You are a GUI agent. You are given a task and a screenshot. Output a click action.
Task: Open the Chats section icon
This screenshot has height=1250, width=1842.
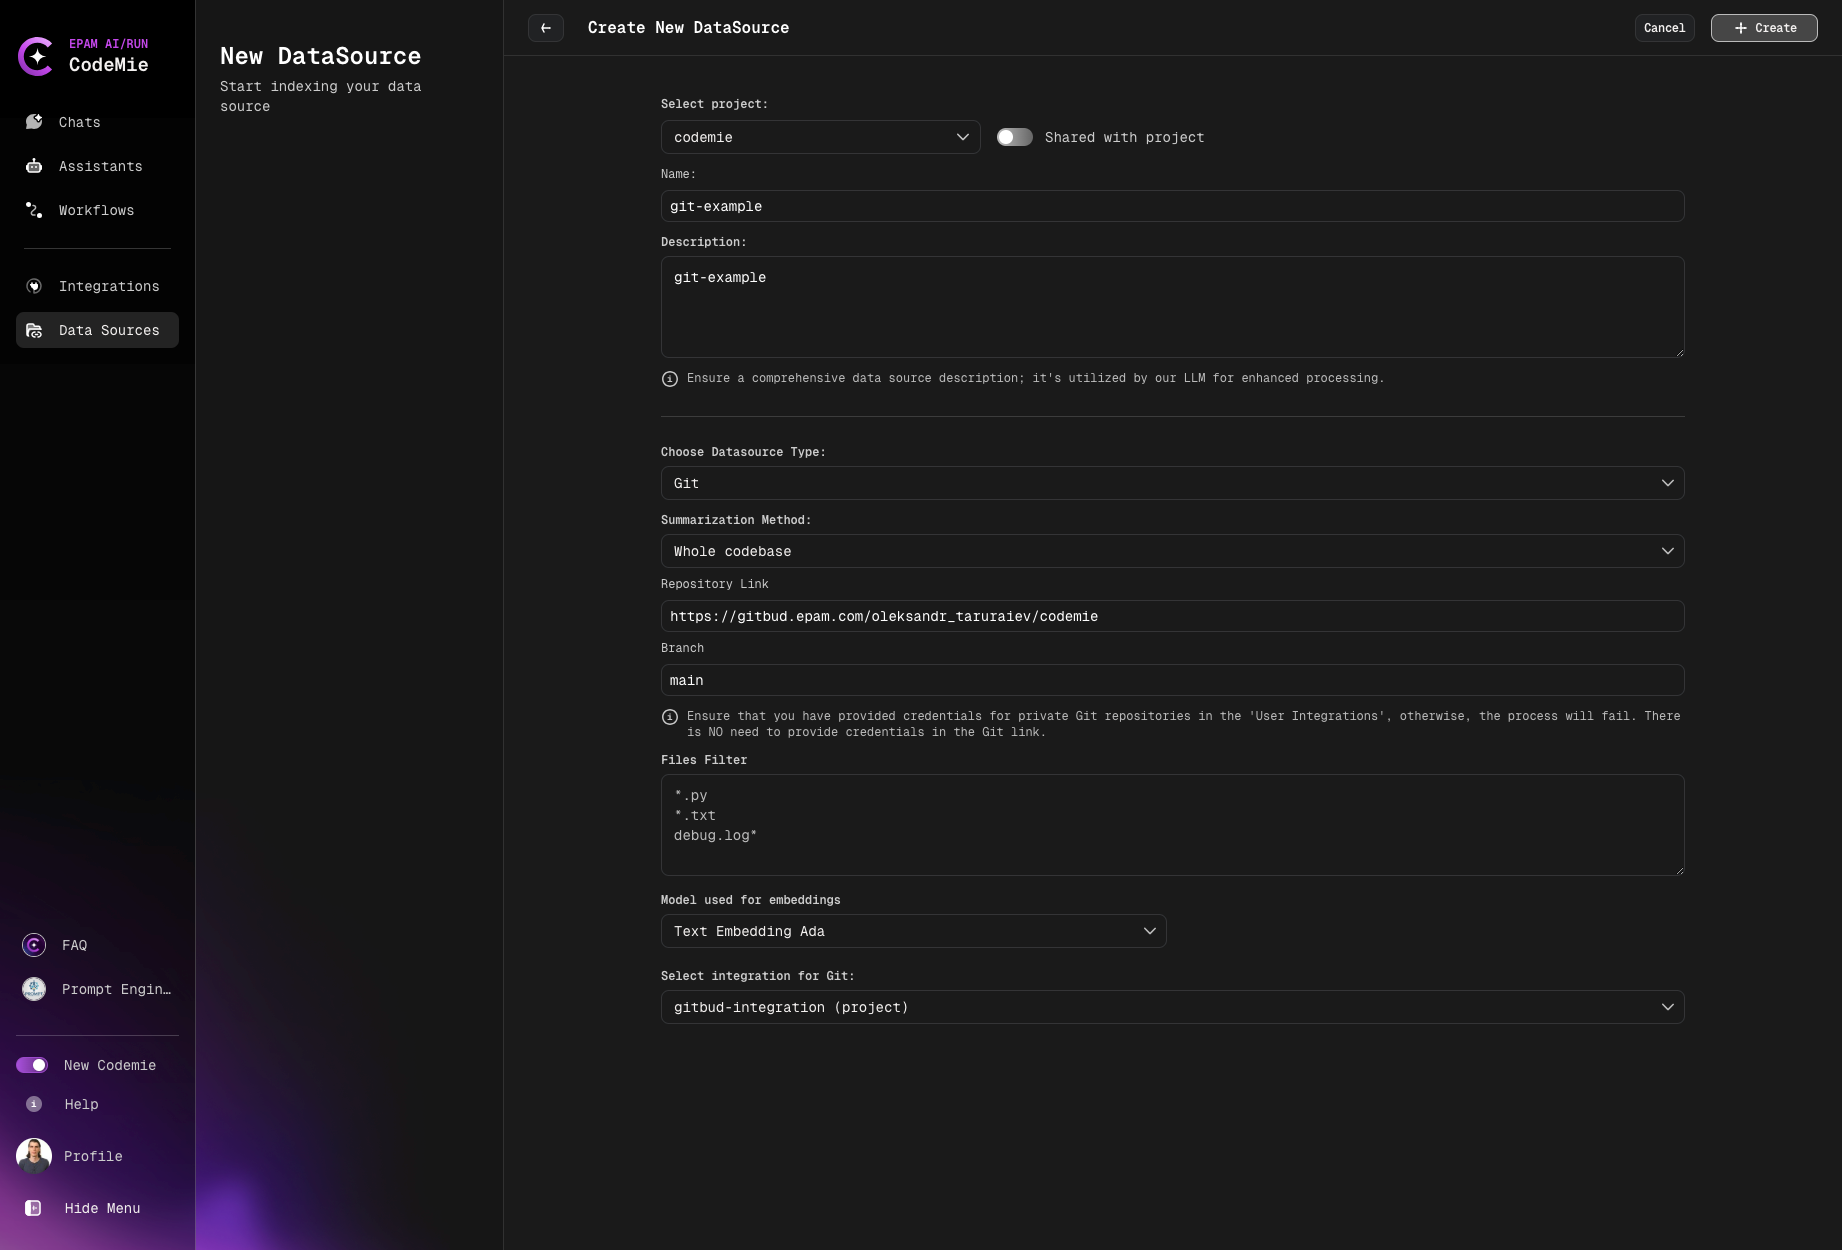[34, 121]
